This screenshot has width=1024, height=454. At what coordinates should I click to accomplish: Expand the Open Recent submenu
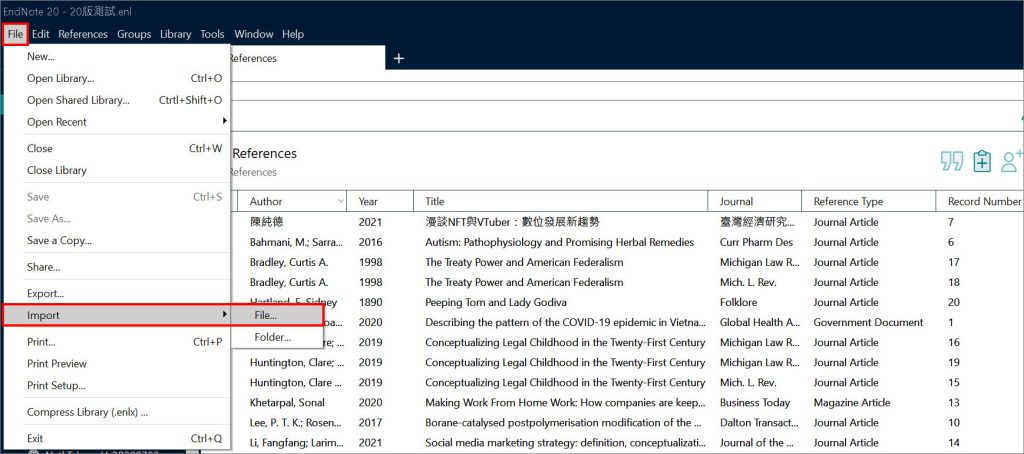(x=117, y=122)
